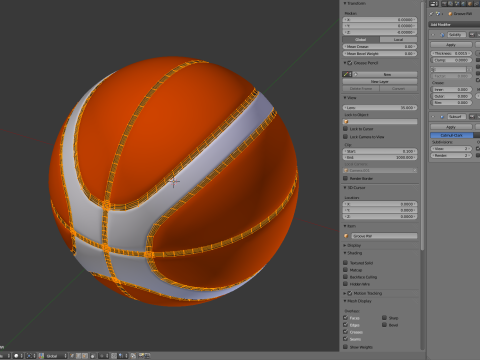
Task: Open Scene properties tab icon
Action: 457,4
